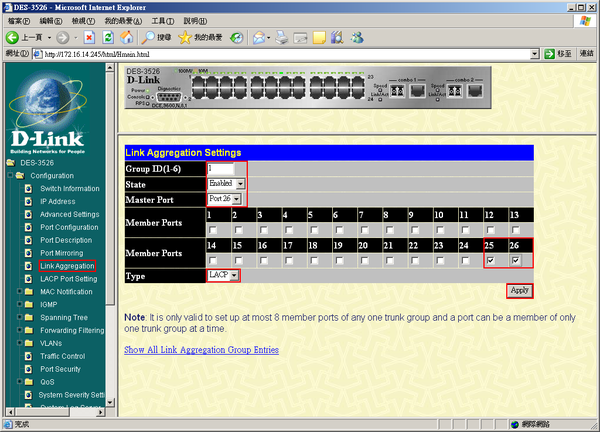The height and width of the screenshot is (432, 600).
Task: Expand the Forwarding Filtering folder
Action: tap(20, 330)
